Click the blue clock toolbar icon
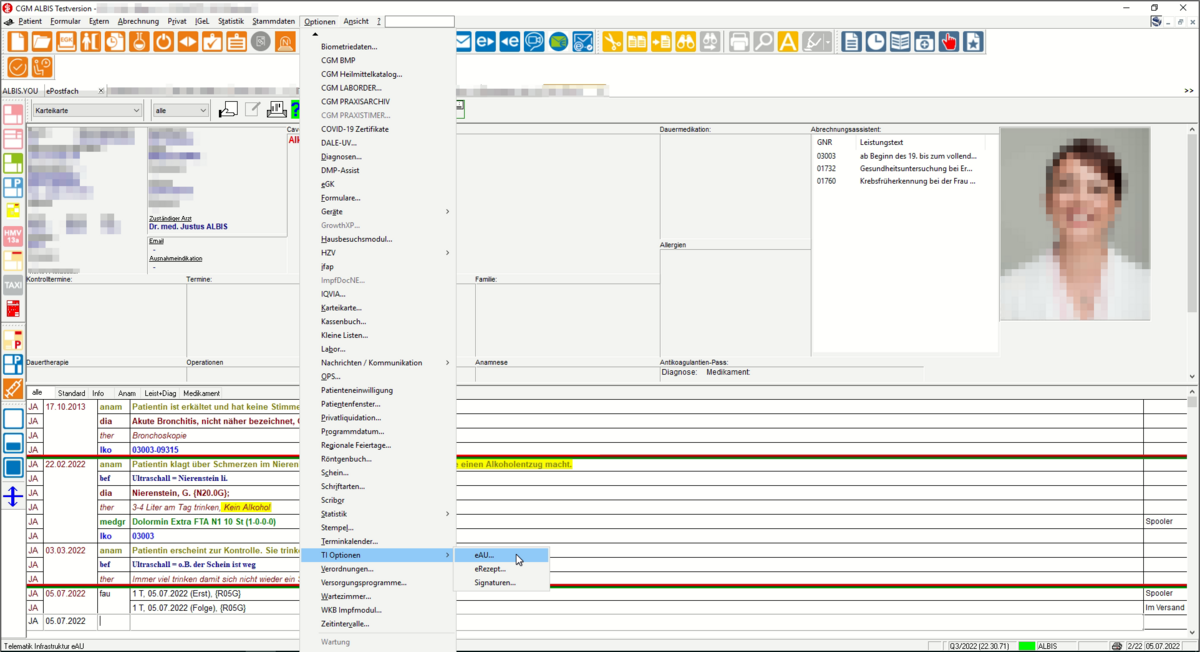This screenshot has height=652, width=1200. (x=876, y=42)
